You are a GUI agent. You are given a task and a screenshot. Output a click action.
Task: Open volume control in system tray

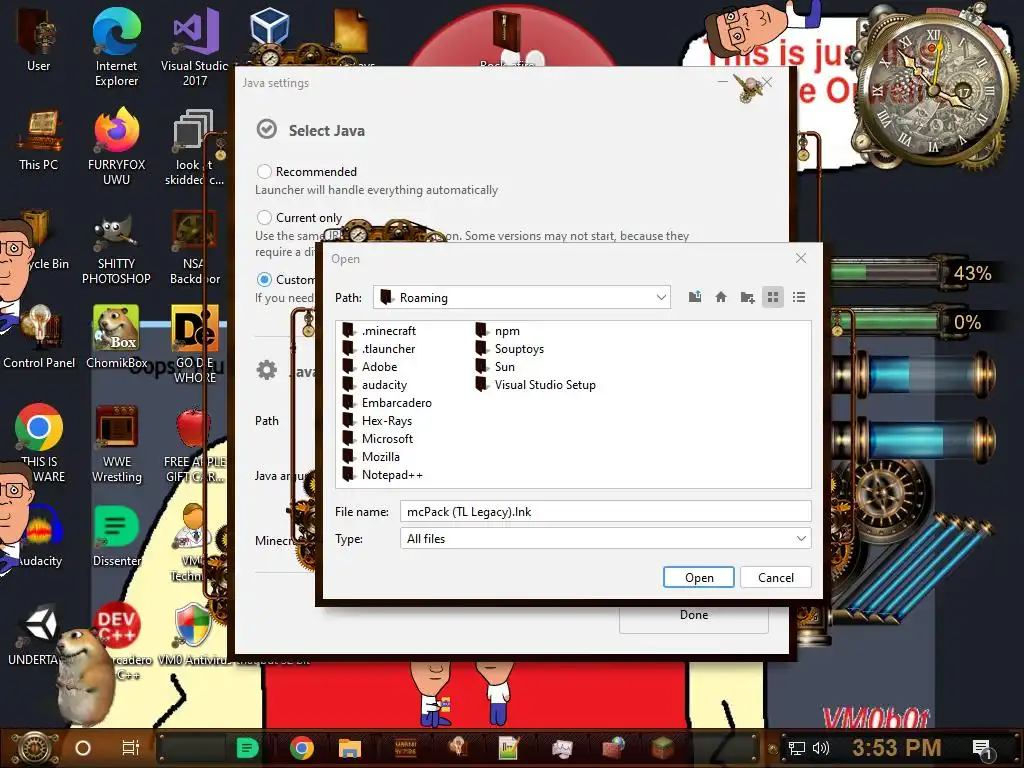(820, 748)
